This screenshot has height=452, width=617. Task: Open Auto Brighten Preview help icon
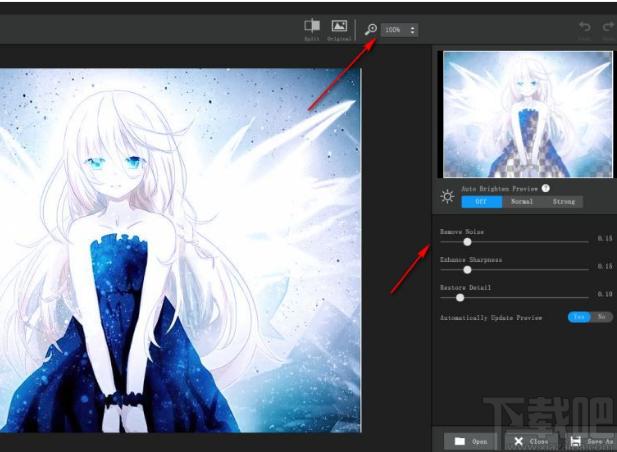(545, 188)
